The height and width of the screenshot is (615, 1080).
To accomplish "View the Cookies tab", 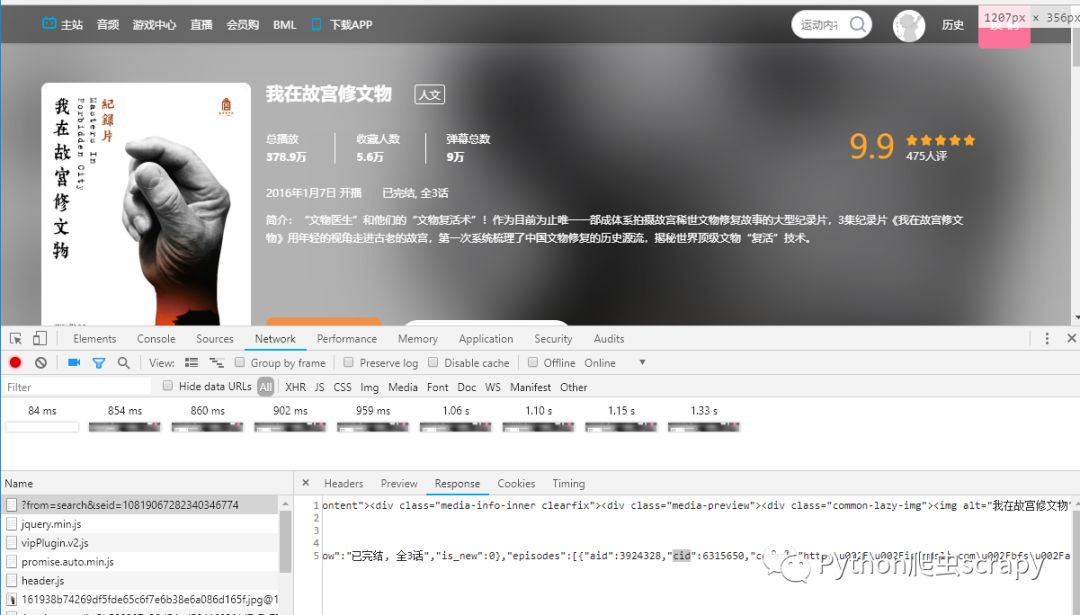I will point(516,483).
